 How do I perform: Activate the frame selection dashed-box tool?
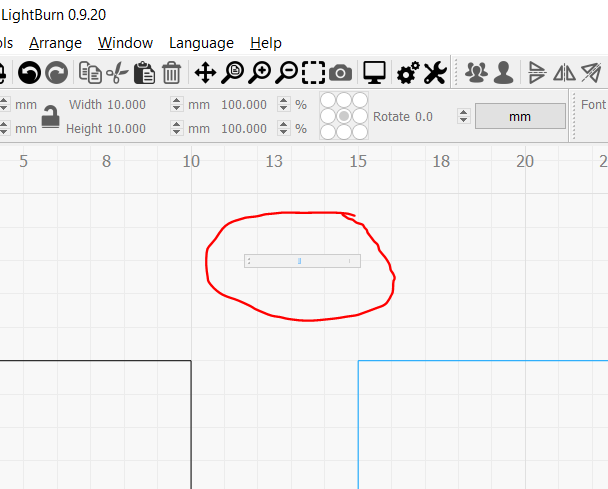click(313, 73)
